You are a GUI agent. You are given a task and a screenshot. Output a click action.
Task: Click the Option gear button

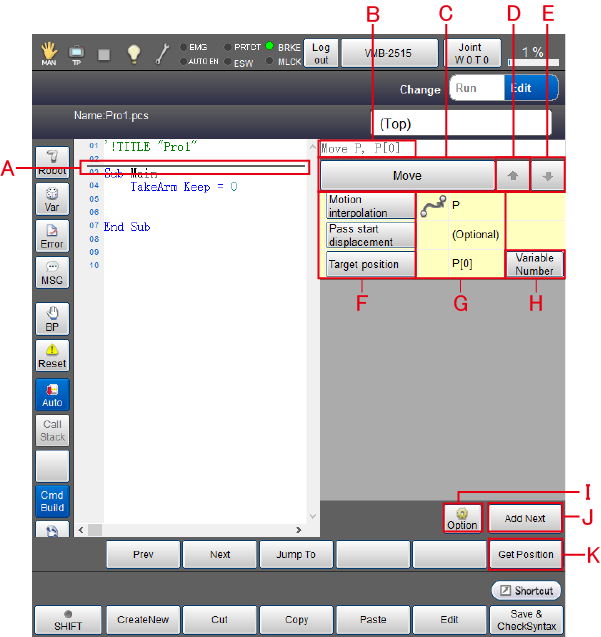(x=462, y=518)
